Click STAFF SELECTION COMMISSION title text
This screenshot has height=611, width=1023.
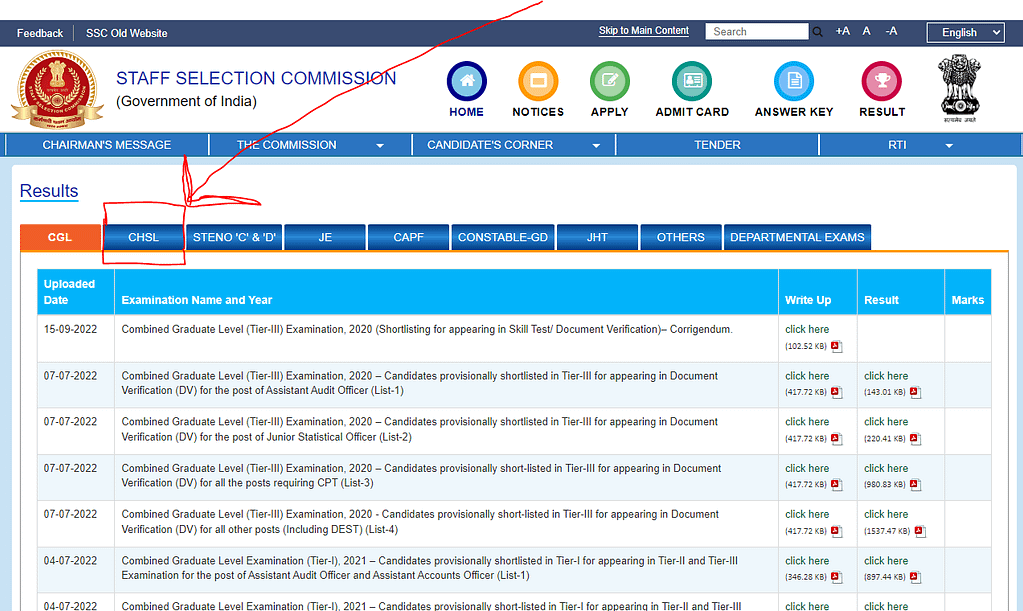256,78
